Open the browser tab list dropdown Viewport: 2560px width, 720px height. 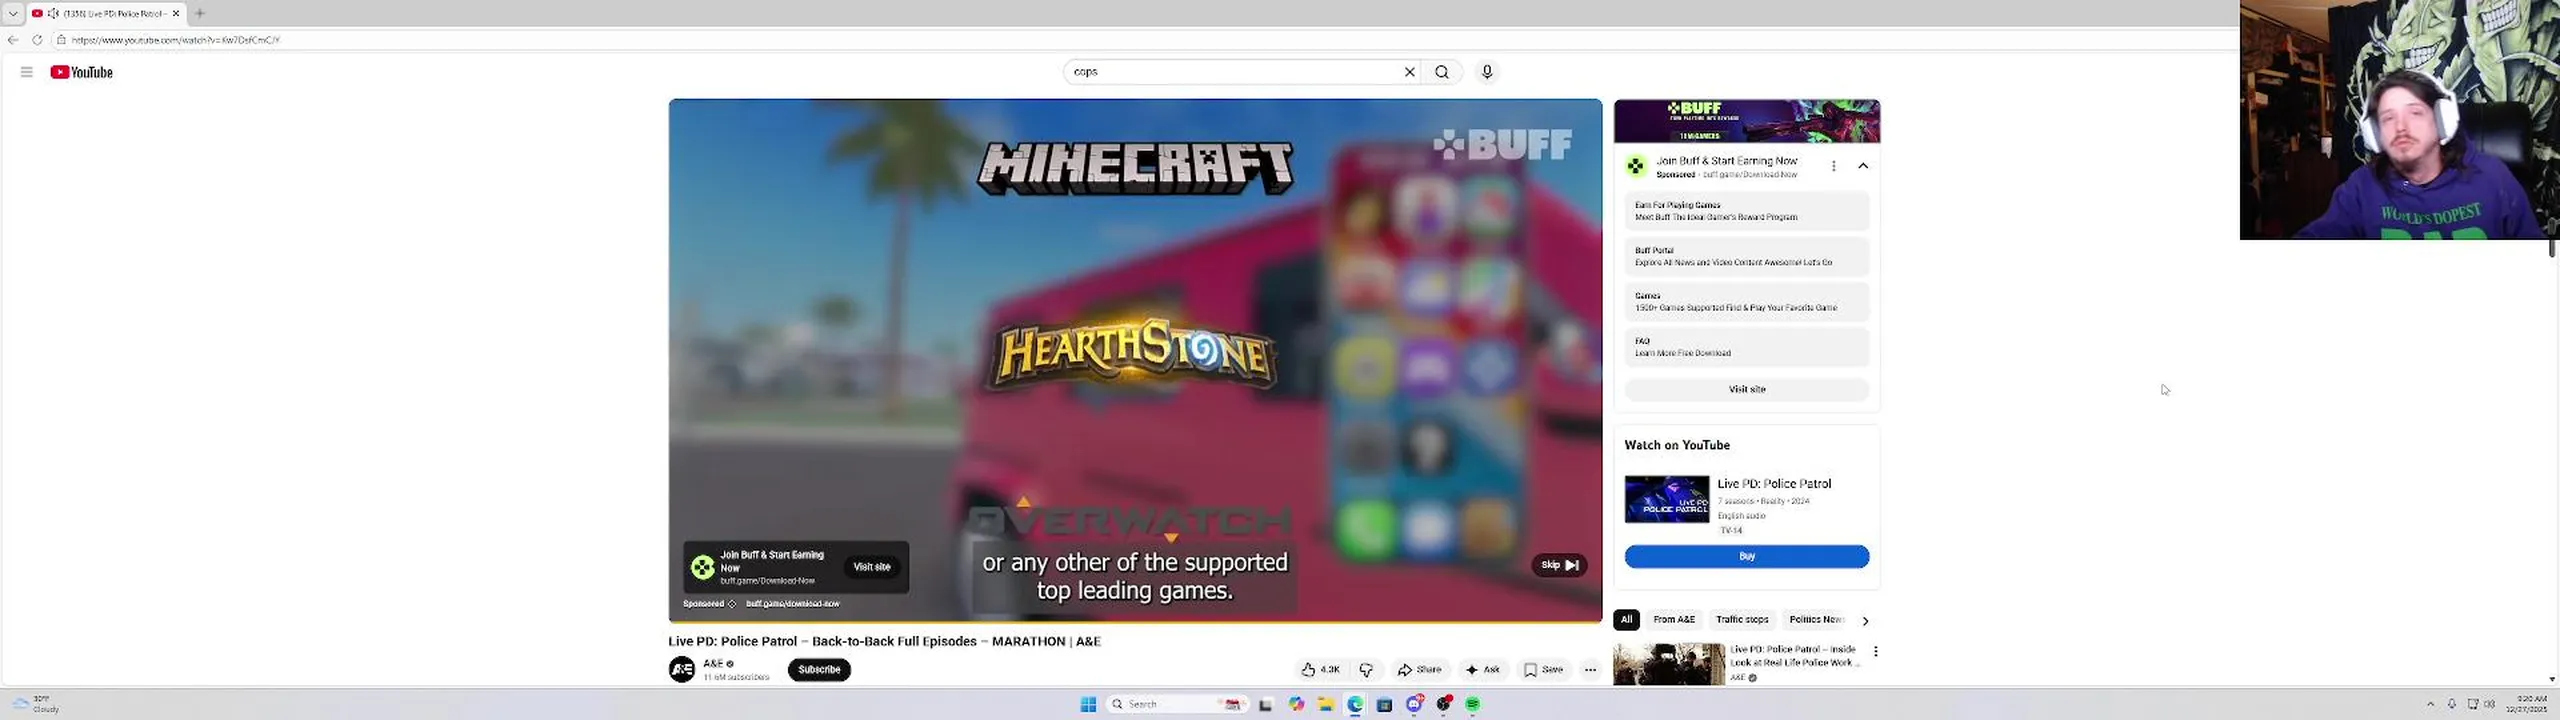point(13,13)
